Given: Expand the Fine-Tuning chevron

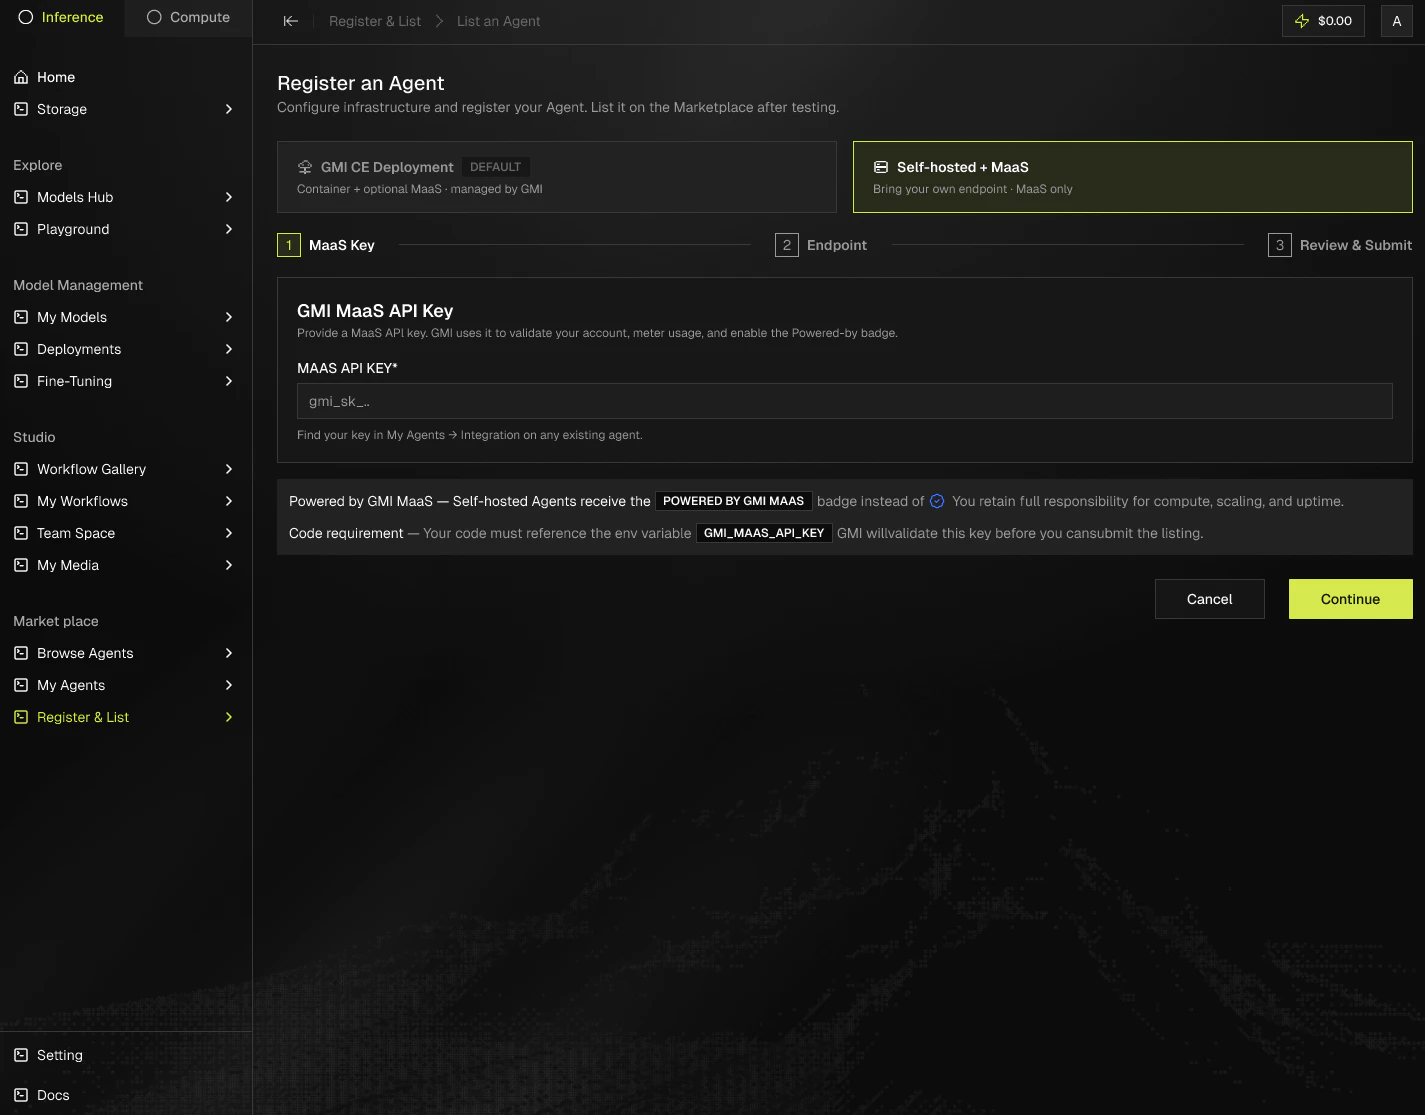Looking at the screenshot, I should pyautogui.click(x=229, y=381).
